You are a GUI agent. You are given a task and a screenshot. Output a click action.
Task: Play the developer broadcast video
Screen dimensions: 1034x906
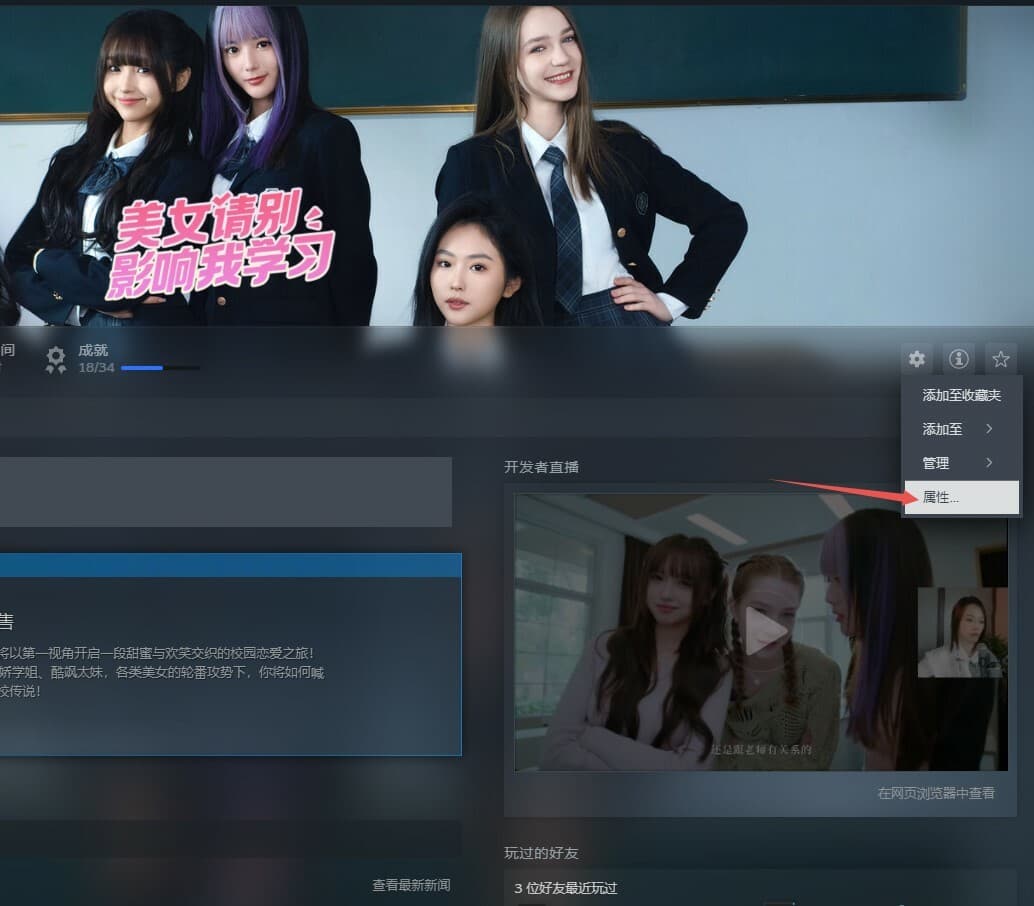[766, 632]
